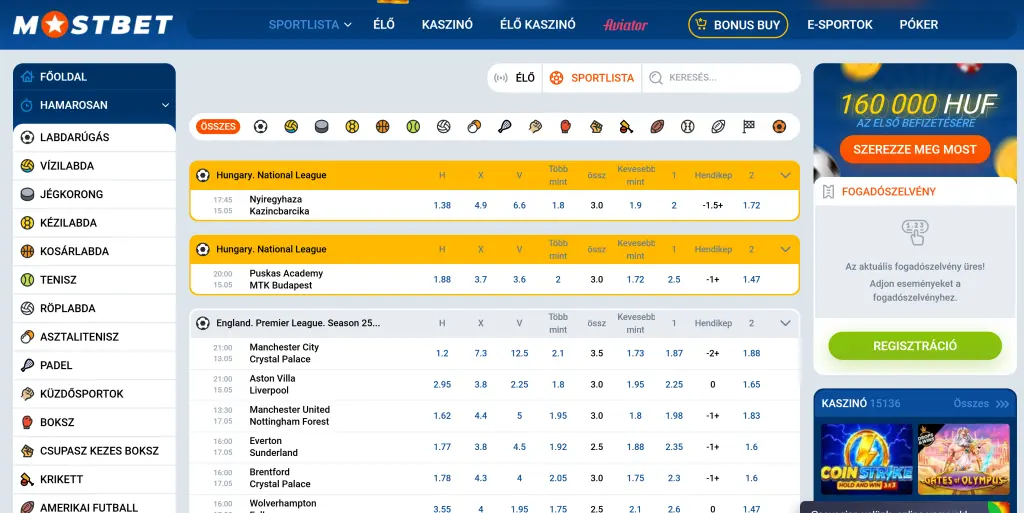Click the Szerezze Meg Most button
The image size is (1024, 513).
coord(915,149)
